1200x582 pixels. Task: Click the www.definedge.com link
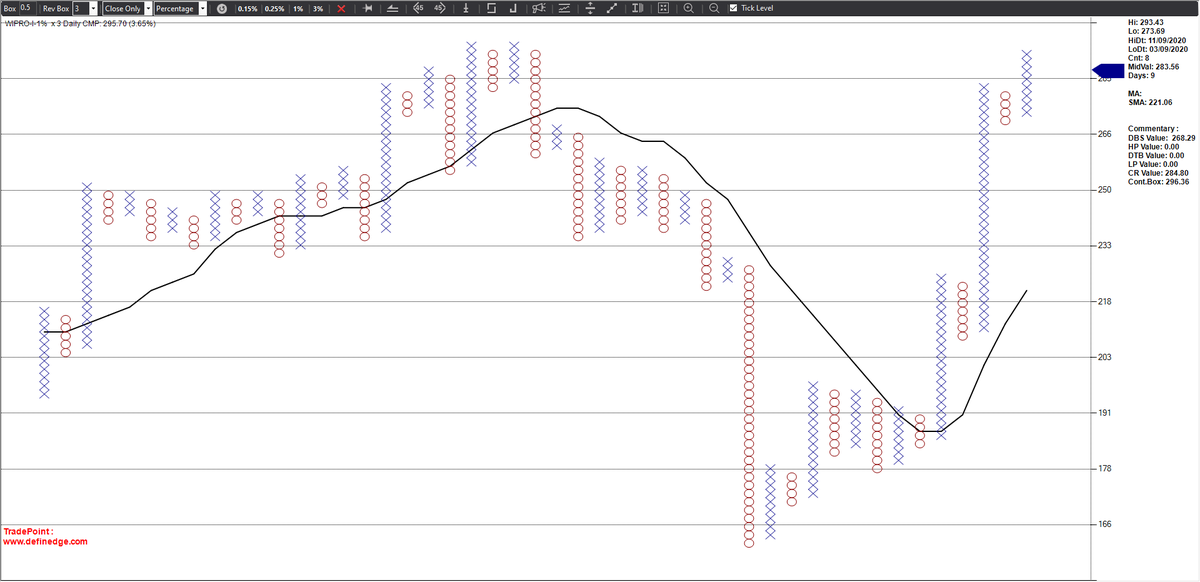tap(46, 541)
